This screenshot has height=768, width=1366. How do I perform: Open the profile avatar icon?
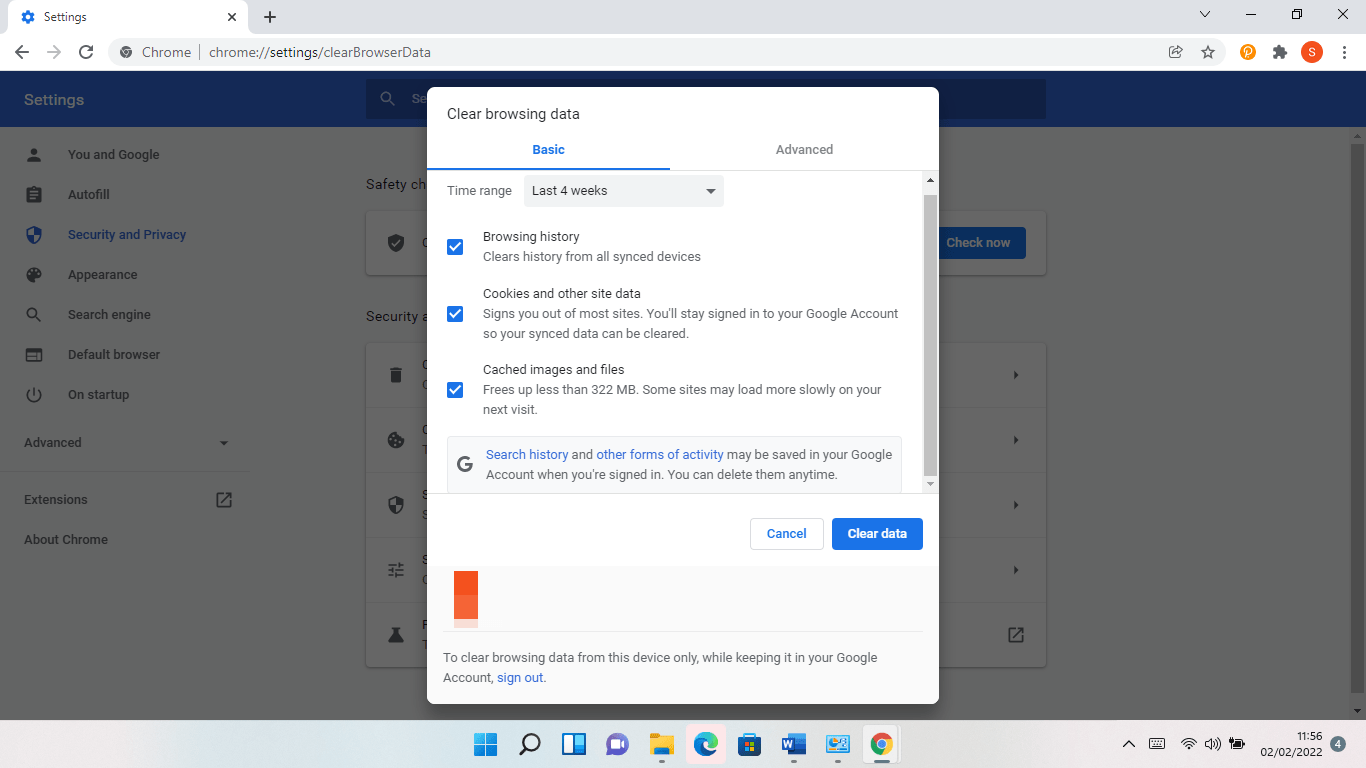(1312, 52)
